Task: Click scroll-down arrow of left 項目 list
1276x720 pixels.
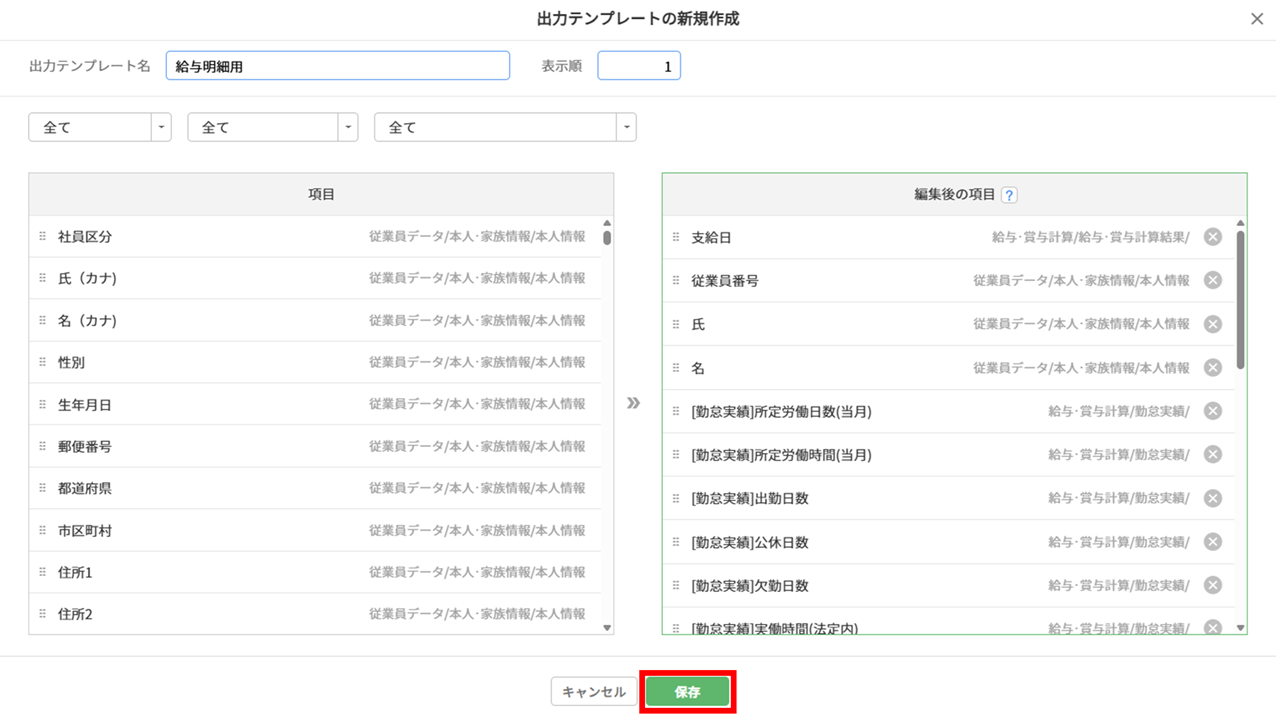Action: (607, 628)
